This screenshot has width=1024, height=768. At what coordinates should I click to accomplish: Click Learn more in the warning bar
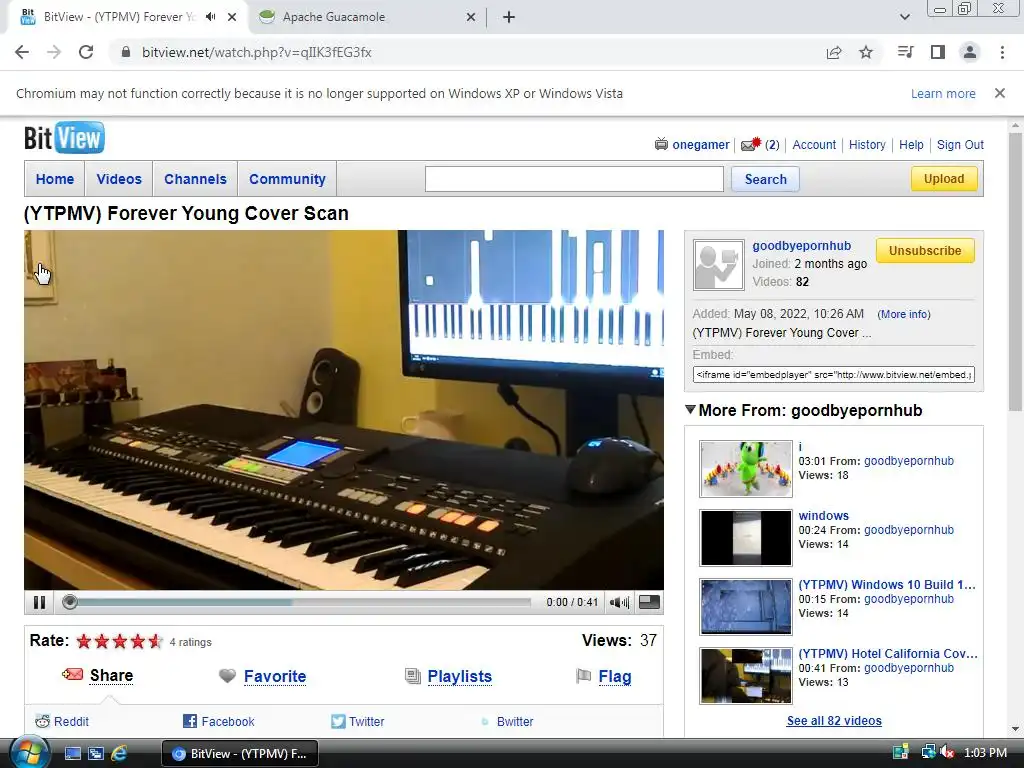point(943,93)
